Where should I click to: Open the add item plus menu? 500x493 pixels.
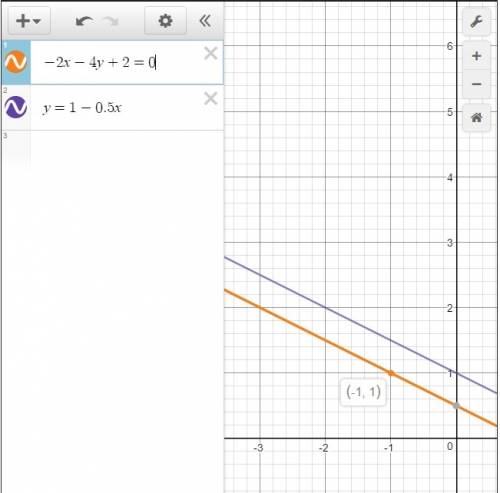tap(29, 21)
